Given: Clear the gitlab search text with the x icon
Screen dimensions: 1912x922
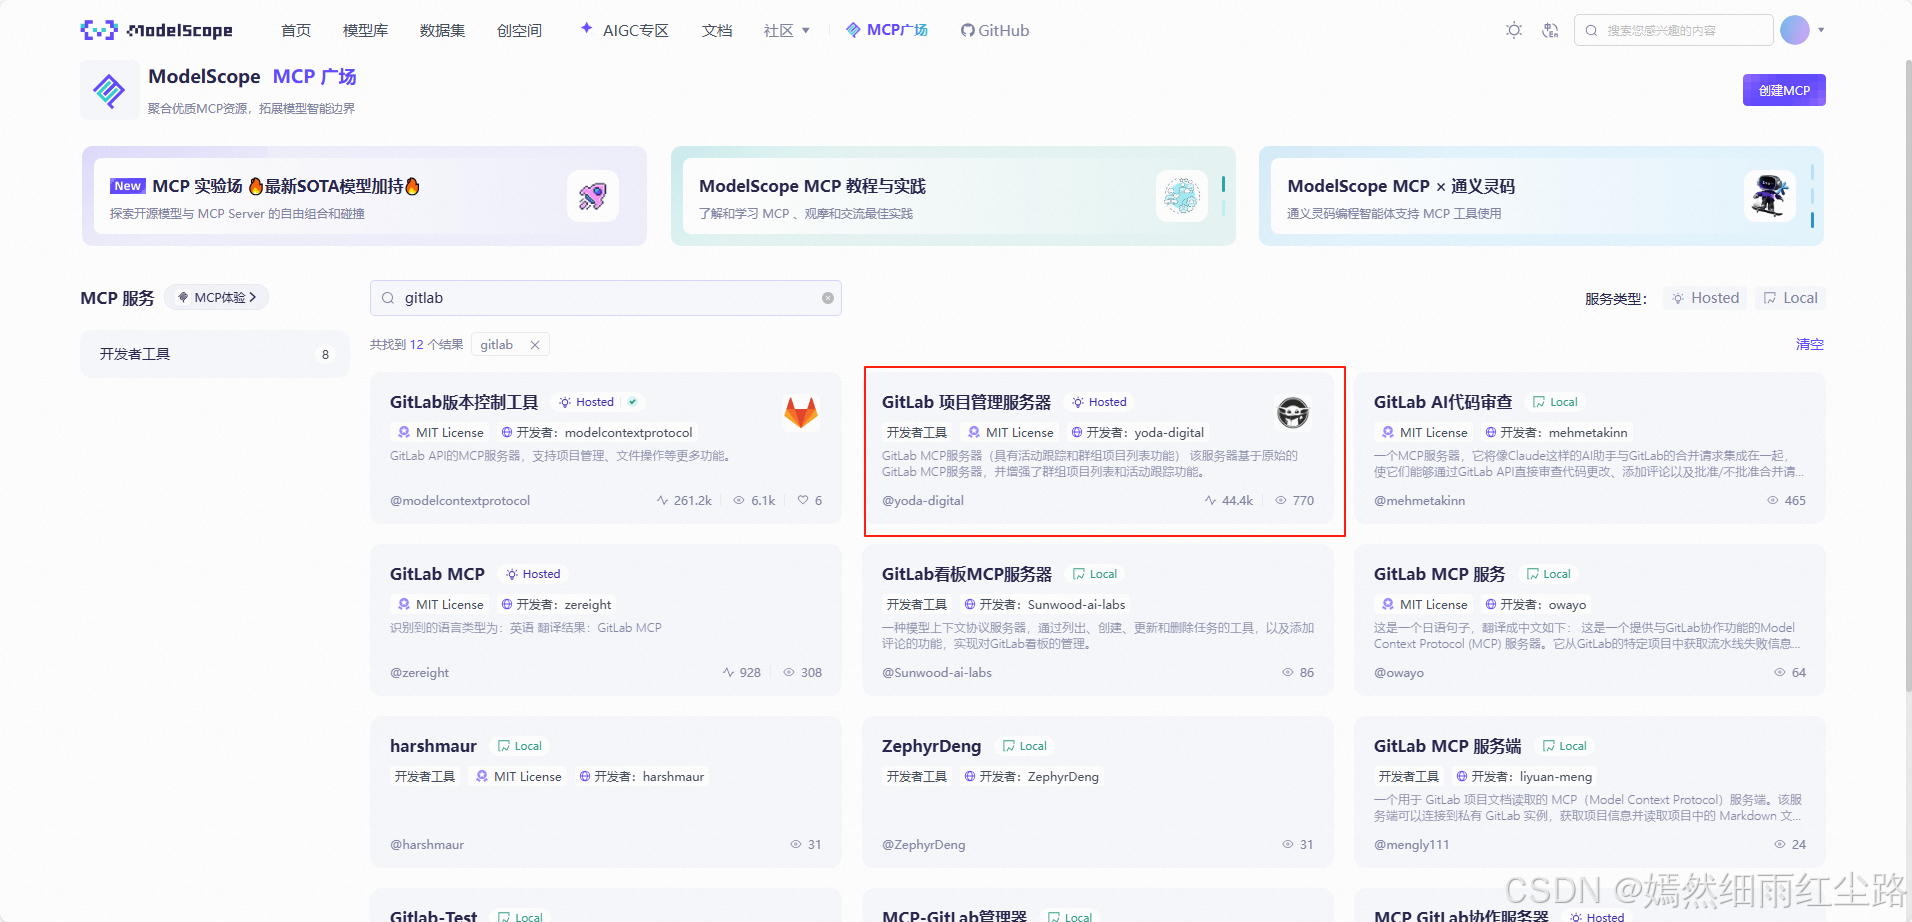Looking at the screenshot, I should tap(828, 298).
